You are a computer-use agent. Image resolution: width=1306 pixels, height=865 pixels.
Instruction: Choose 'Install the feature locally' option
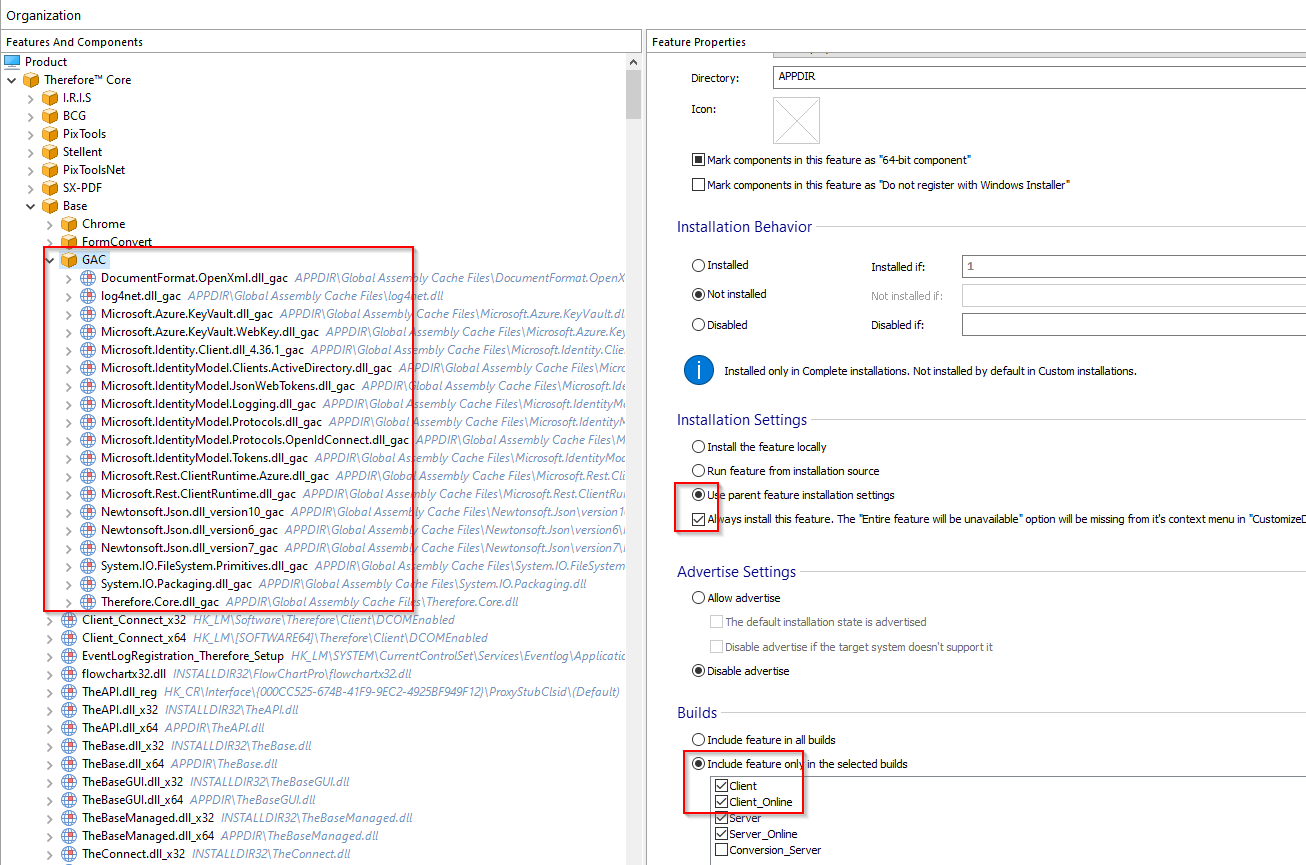[x=698, y=447]
